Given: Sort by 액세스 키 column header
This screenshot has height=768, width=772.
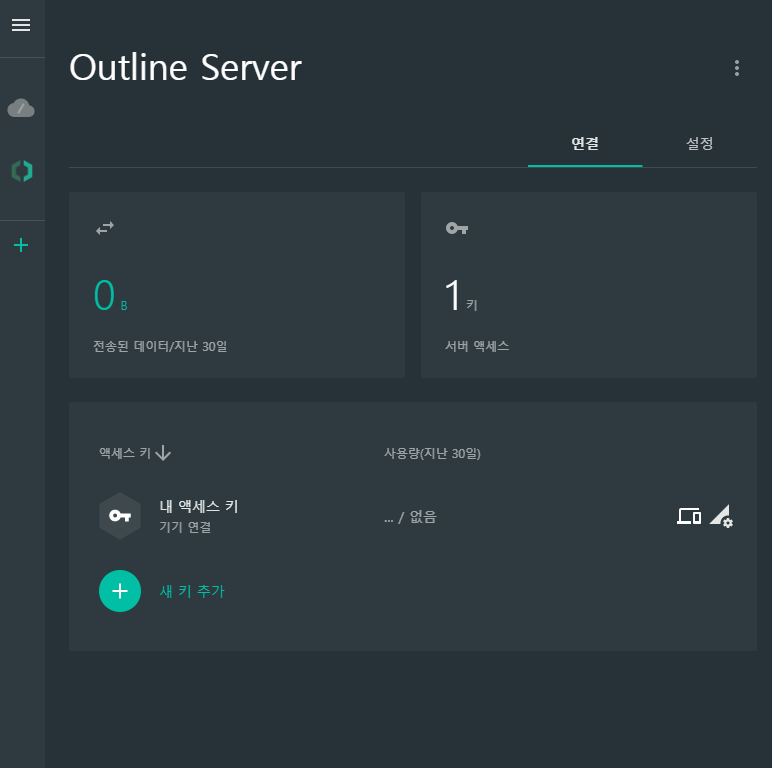Looking at the screenshot, I should coord(125,453).
